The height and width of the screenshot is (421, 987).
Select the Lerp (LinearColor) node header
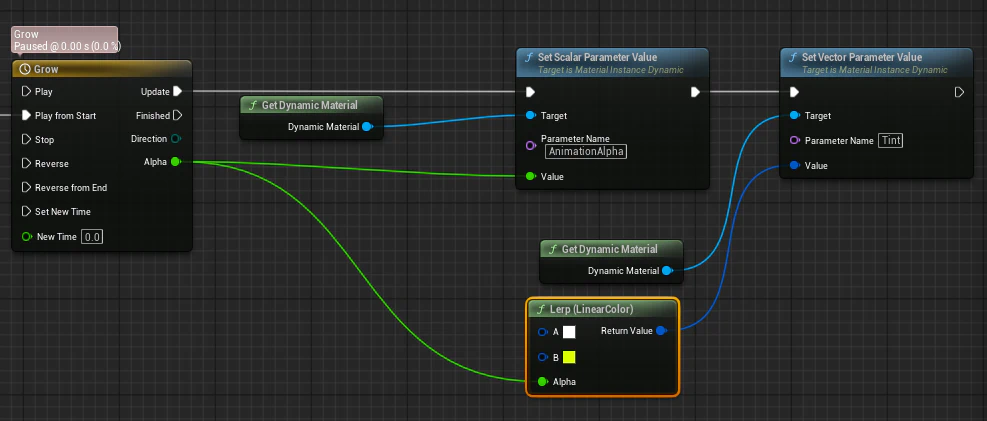602,310
